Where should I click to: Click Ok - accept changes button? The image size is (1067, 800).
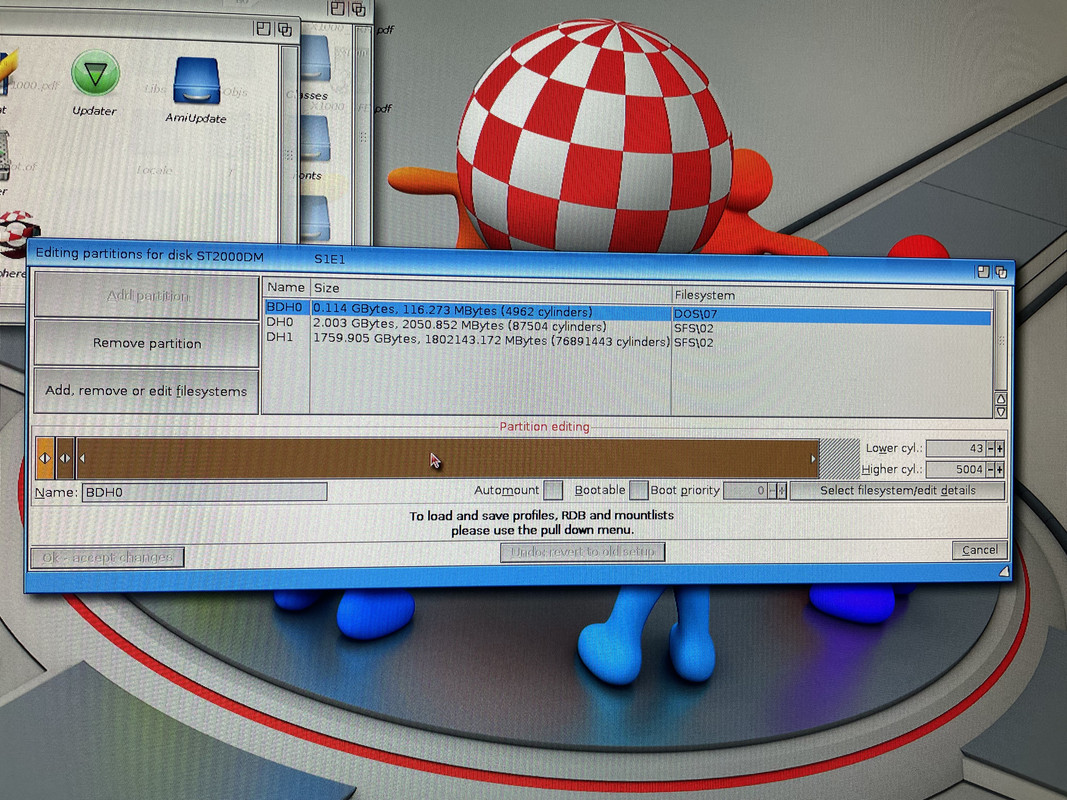pos(108,558)
